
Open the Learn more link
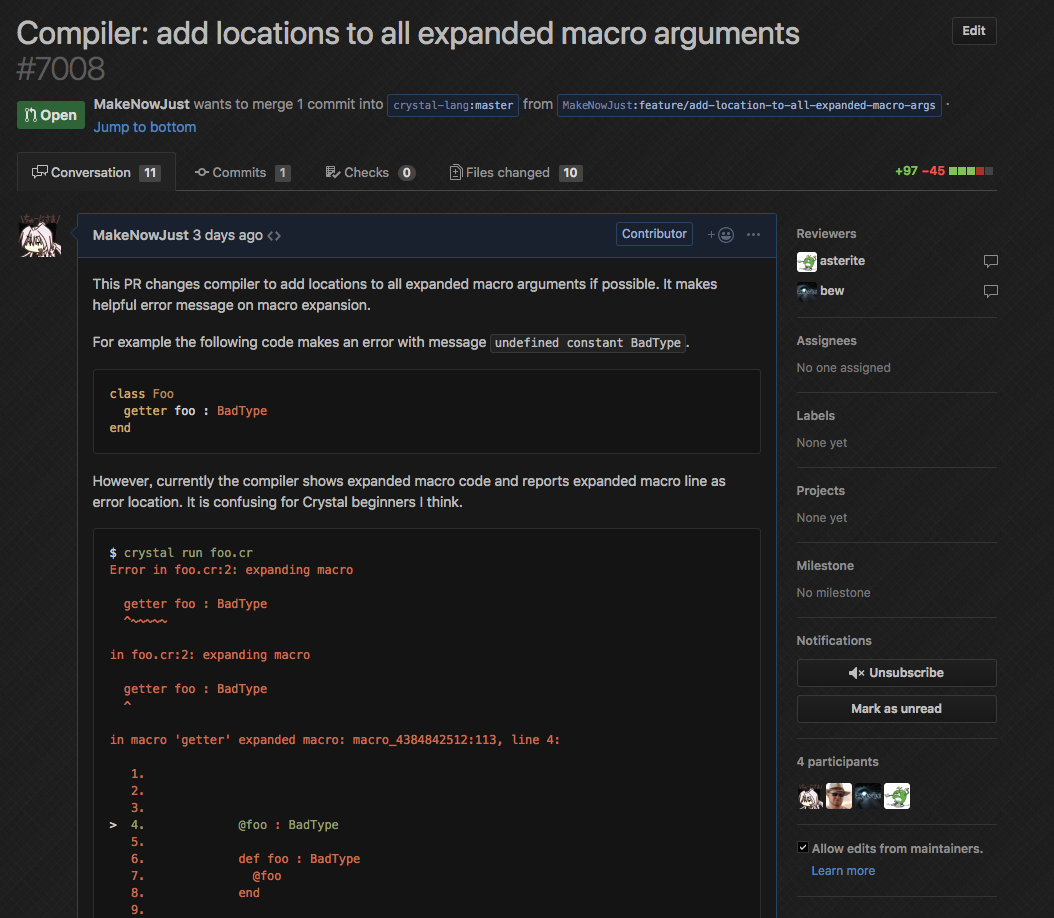842,871
